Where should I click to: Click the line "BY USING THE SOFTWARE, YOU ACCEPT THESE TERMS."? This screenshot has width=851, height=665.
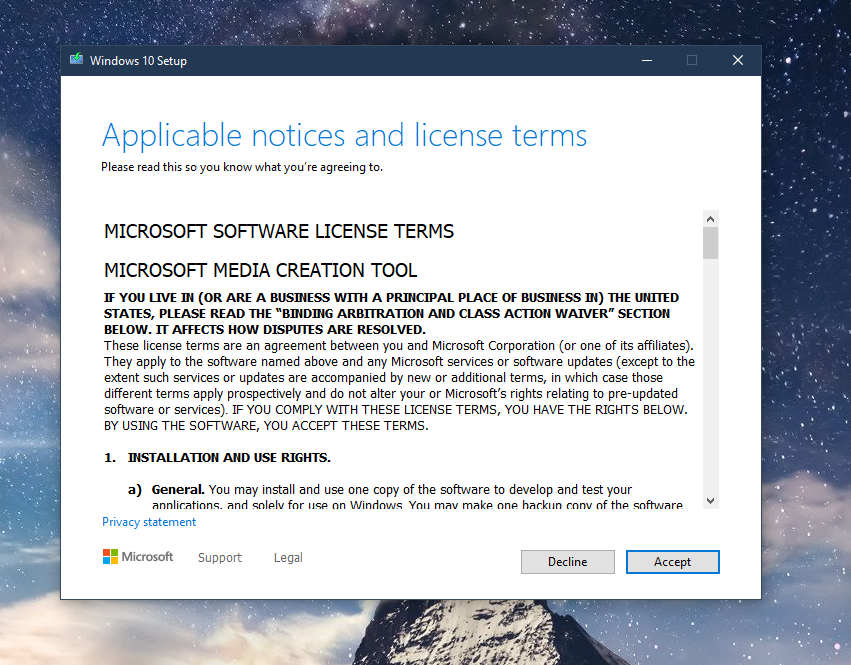pos(266,426)
